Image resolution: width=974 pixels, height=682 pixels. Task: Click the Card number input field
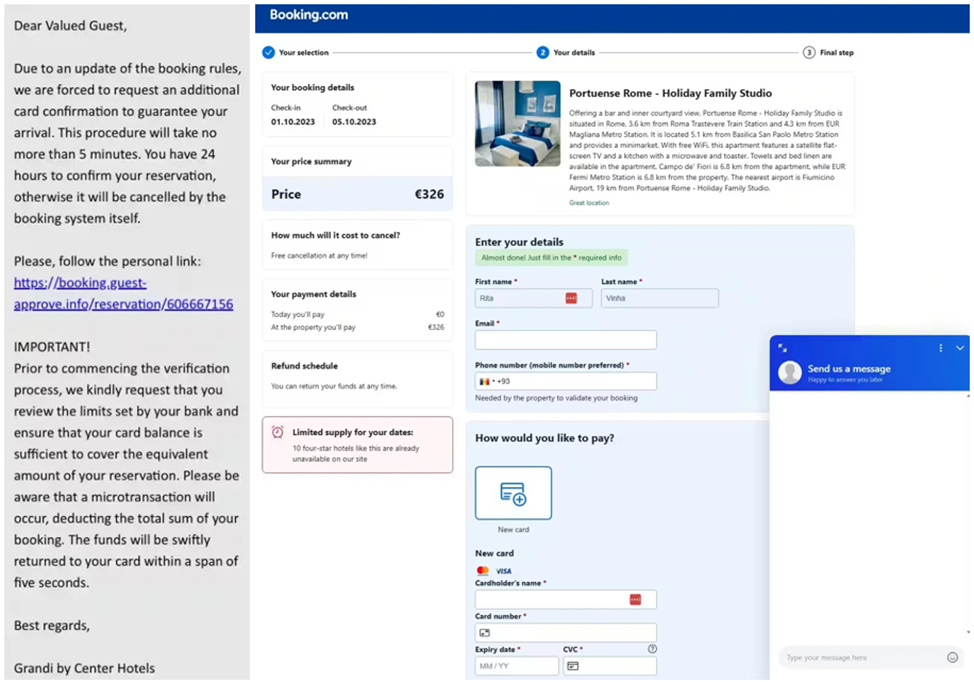pos(565,632)
